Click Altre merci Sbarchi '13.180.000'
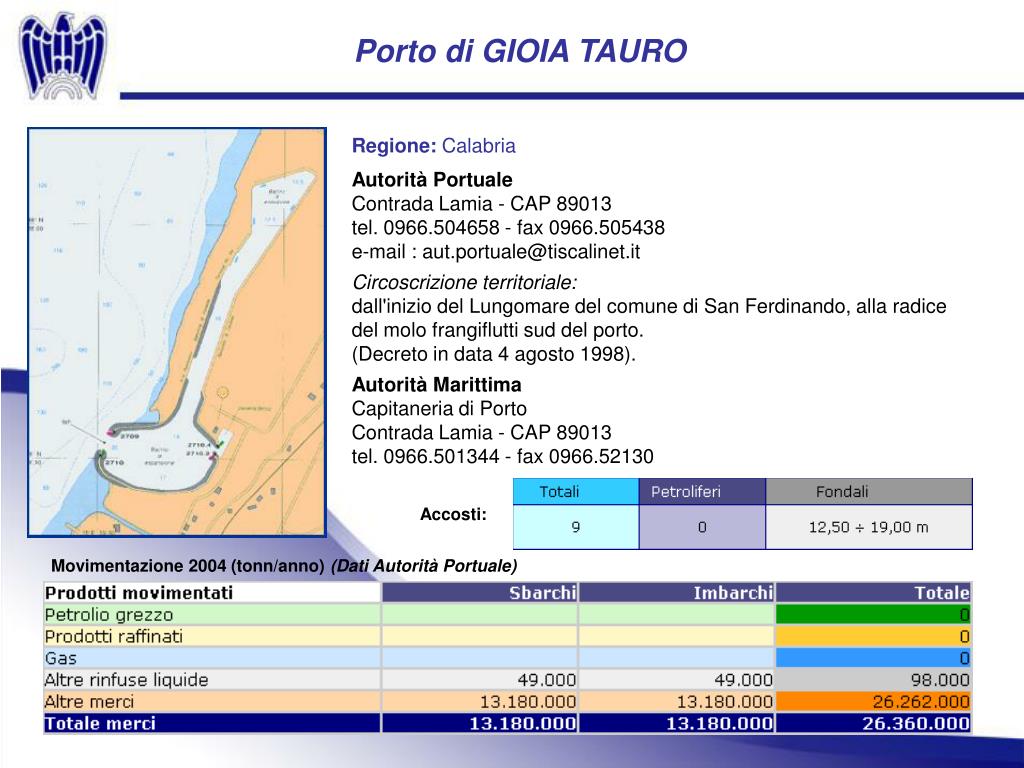1024x768 pixels. click(480, 701)
